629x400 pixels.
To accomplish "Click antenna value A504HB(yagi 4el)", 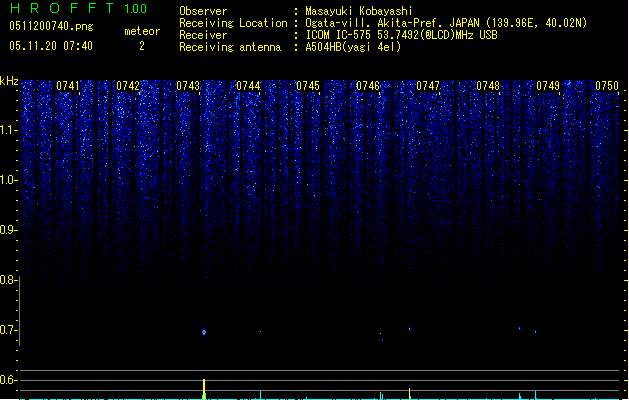I will (x=353, y=47).
